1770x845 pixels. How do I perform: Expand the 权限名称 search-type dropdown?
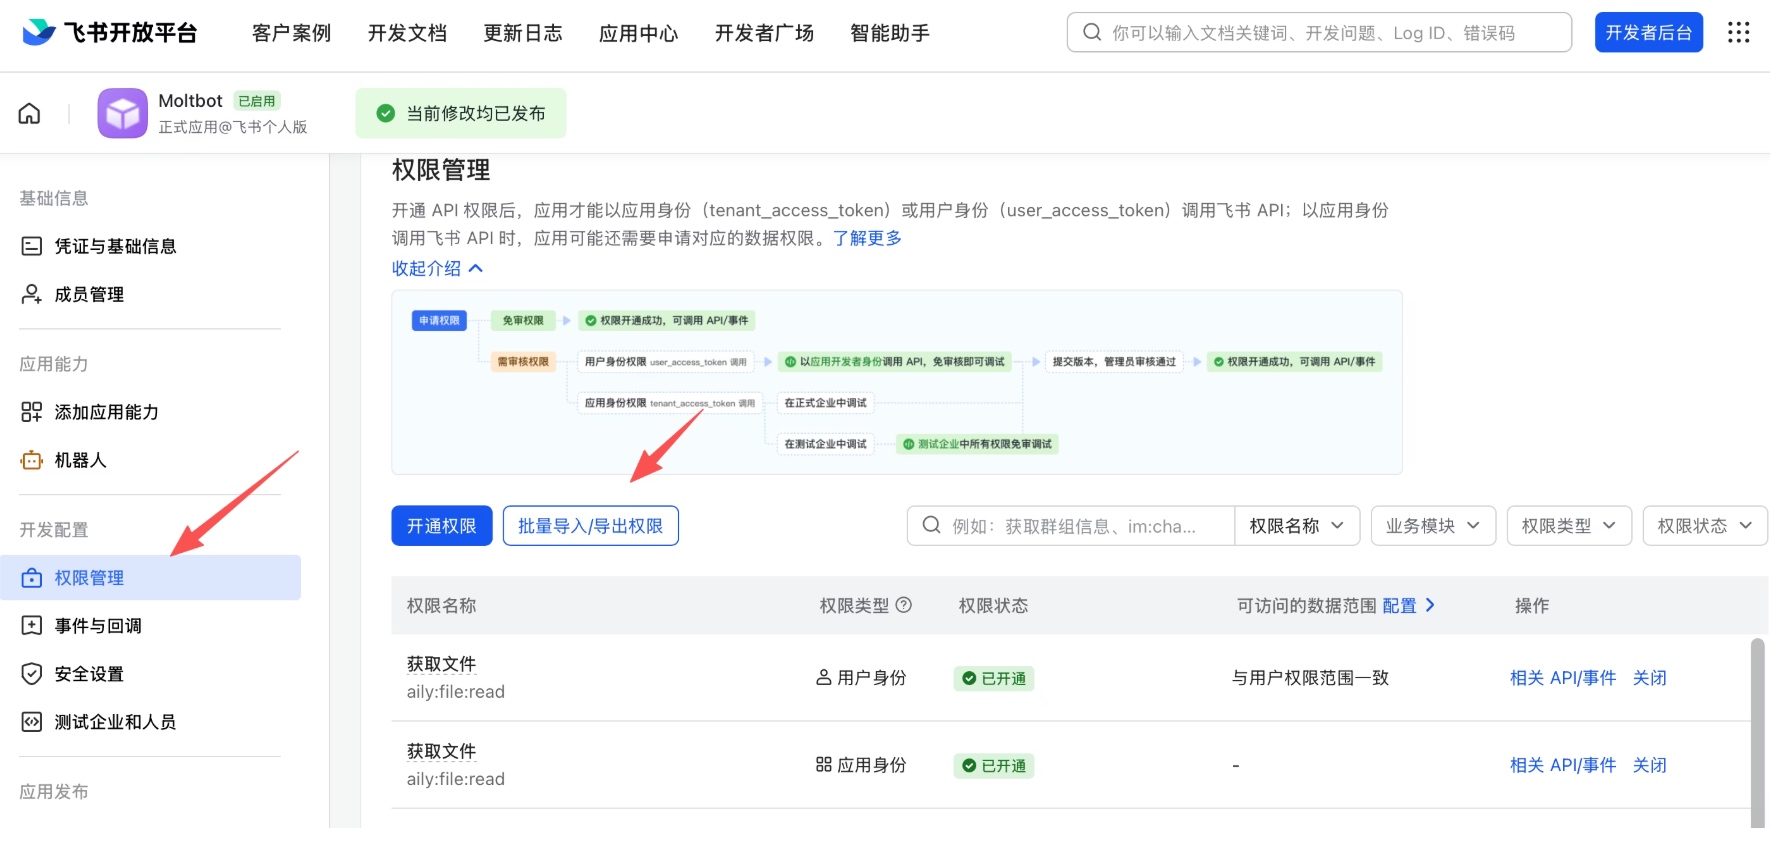(1296, 526)
